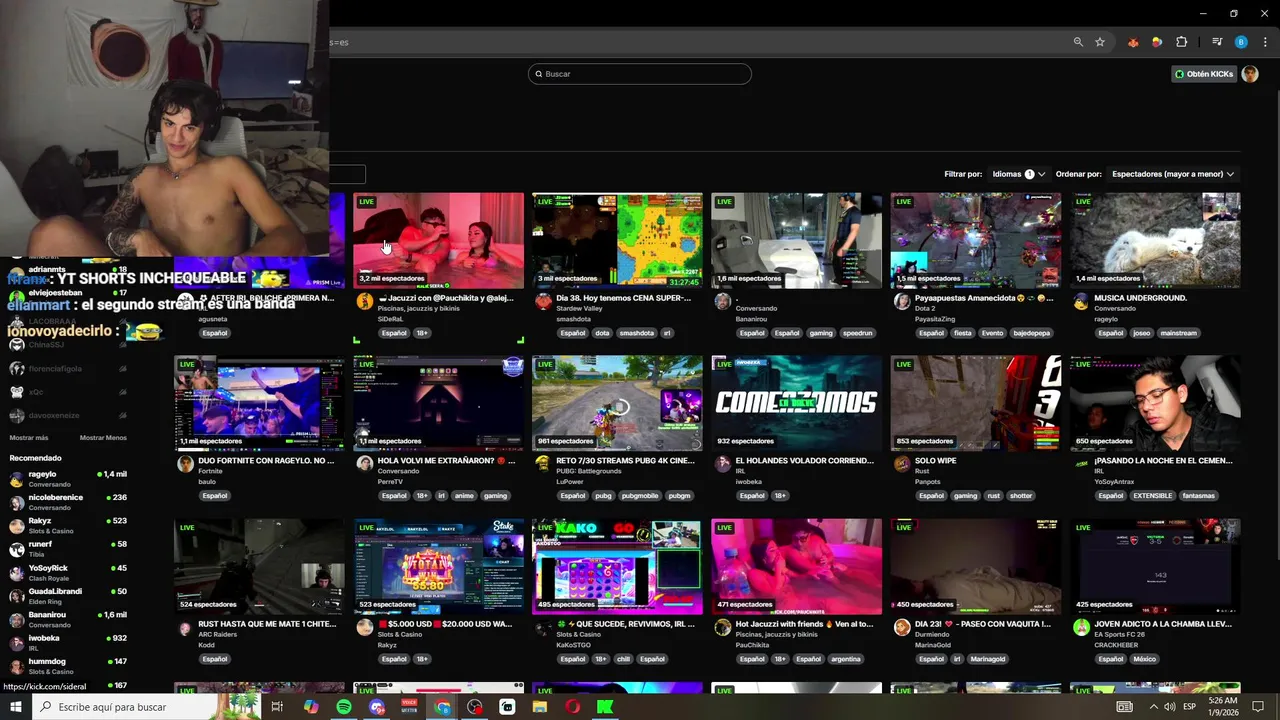Image resolution: width=1280 pixels, height=720 pixels.
Task: Click the Windows Start button
Action: click(16, 707)
